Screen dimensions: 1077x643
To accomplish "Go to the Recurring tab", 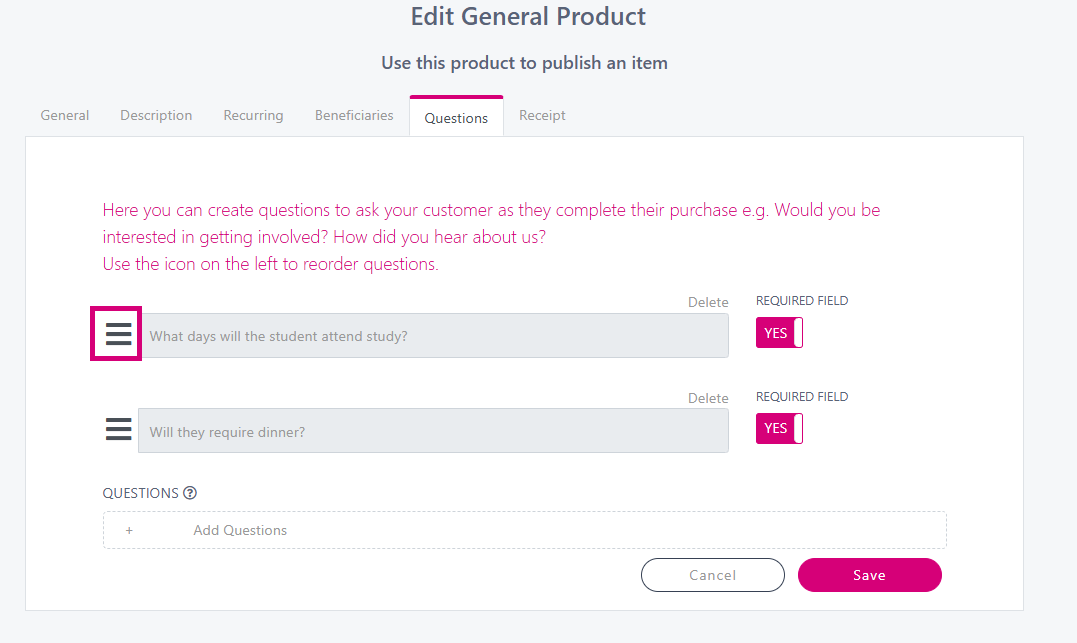I will coord(253,116).
